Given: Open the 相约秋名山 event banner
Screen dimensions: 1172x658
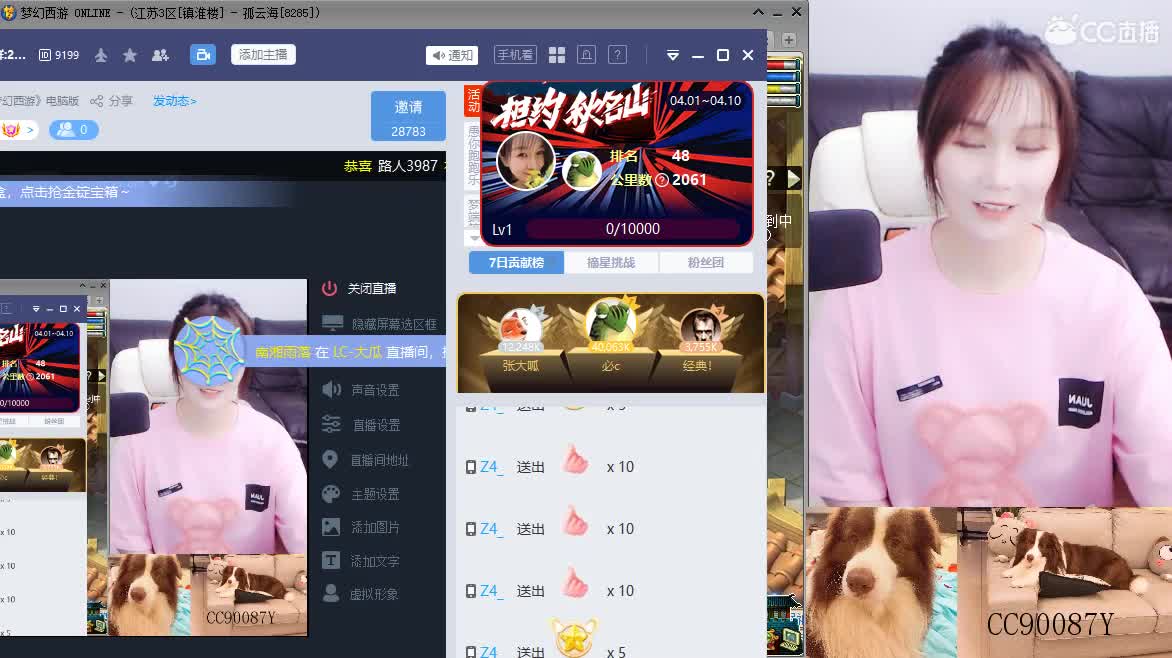Looking at the screenshot, I should click(x=617, y=163).
